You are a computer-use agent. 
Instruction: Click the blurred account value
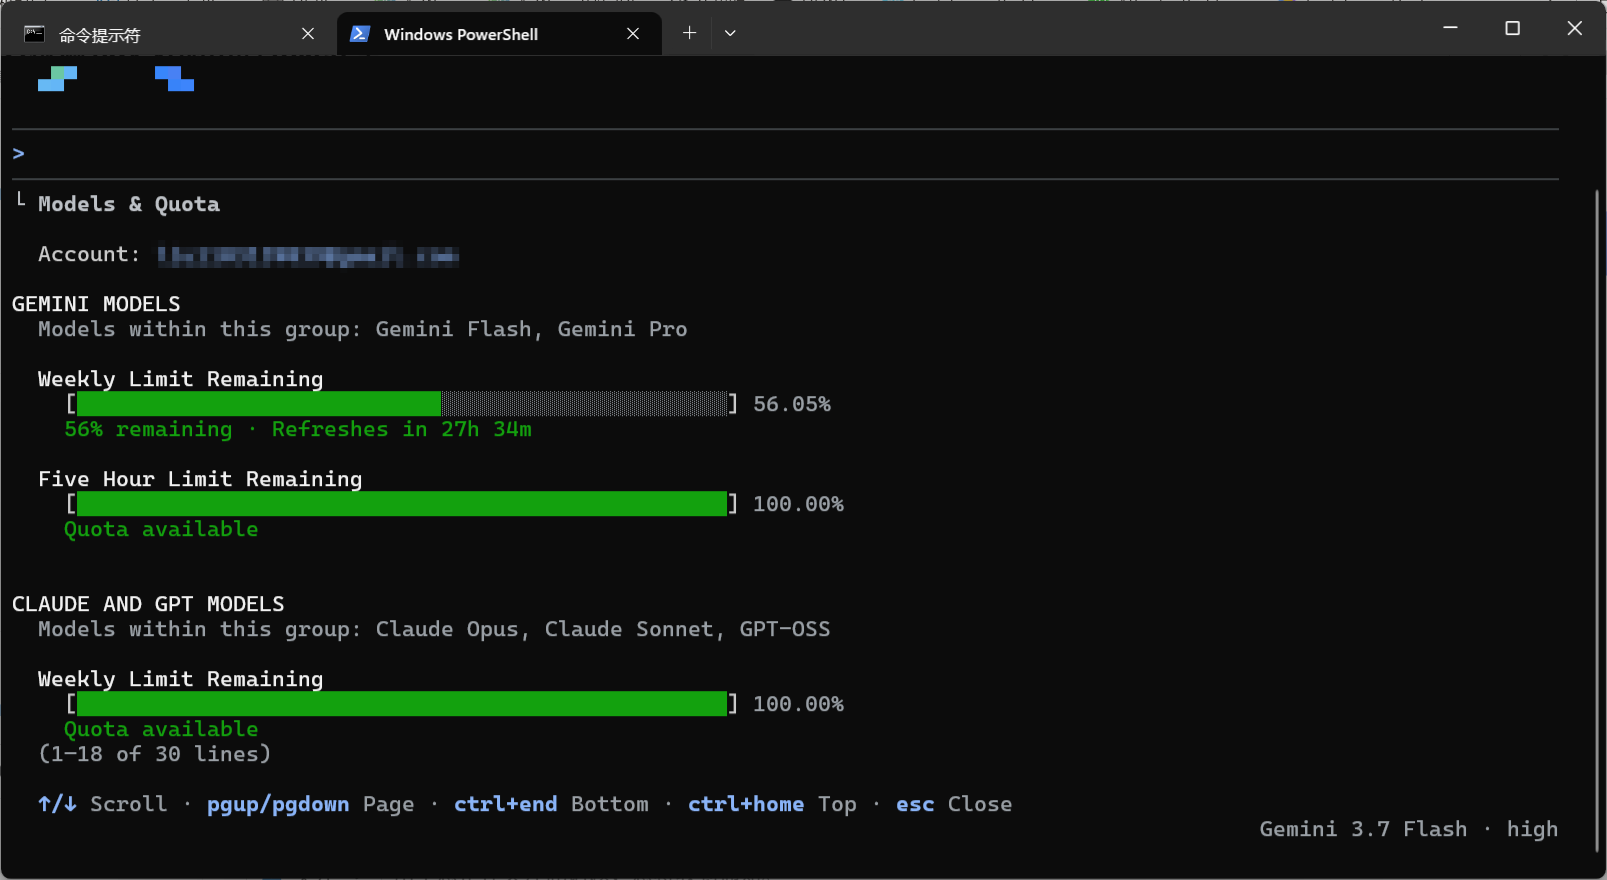tap(308, 255)
